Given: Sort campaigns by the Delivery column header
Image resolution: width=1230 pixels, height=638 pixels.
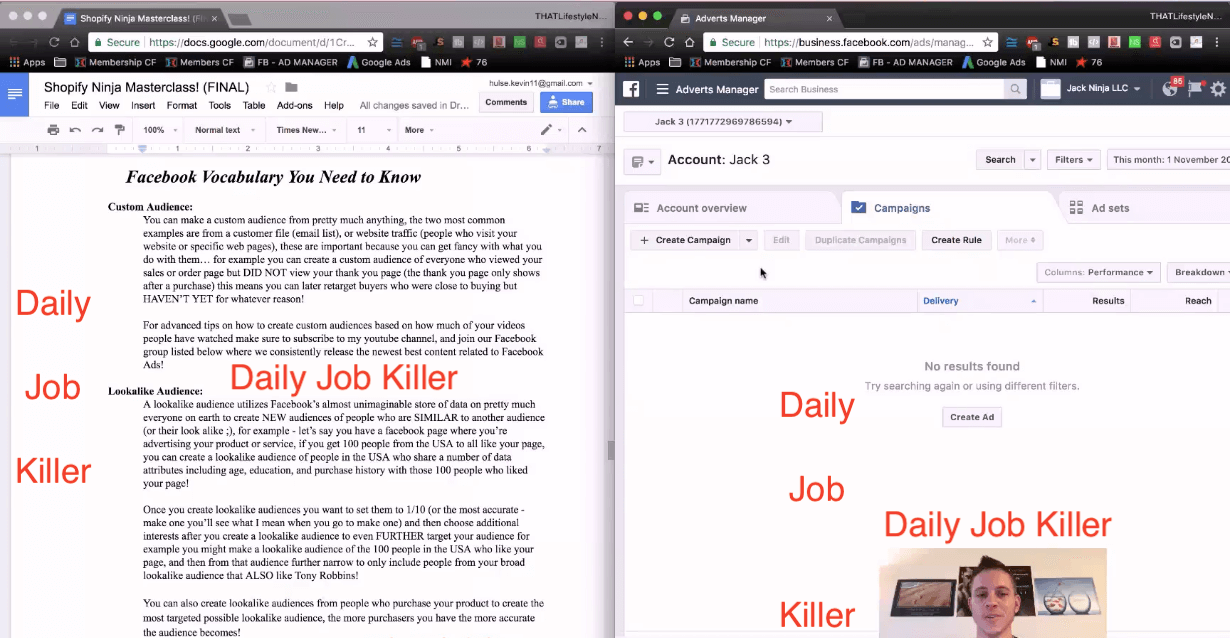Looking at the screenshot, I should point(980,300).
